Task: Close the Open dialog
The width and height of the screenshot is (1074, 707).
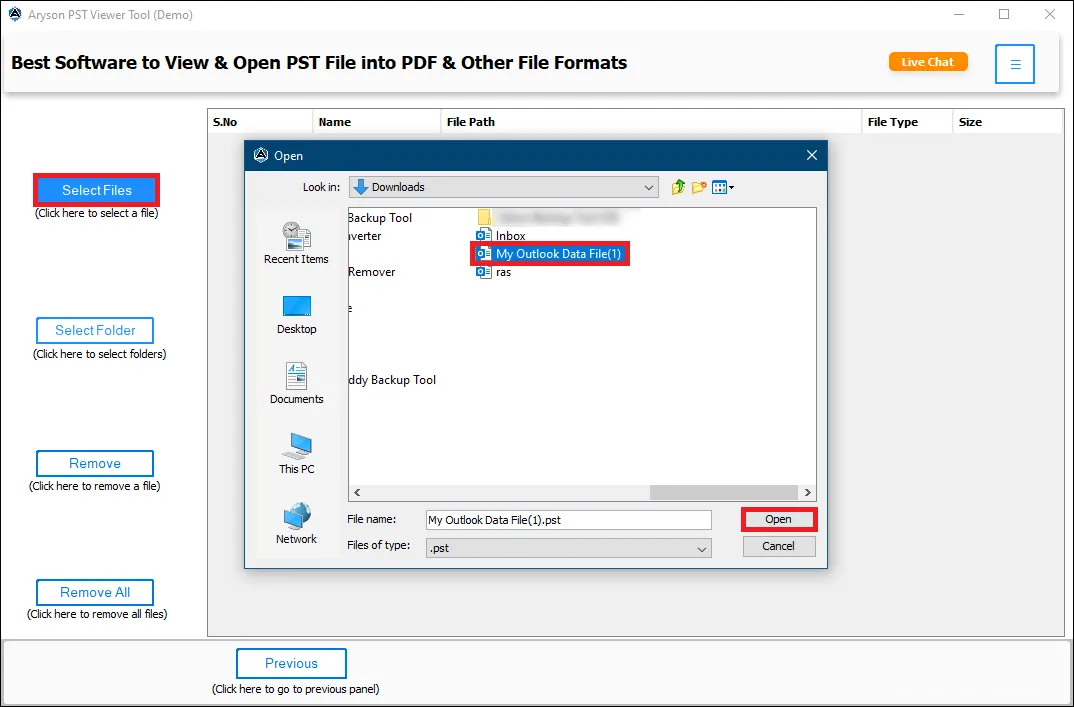Action: [812, 156]
